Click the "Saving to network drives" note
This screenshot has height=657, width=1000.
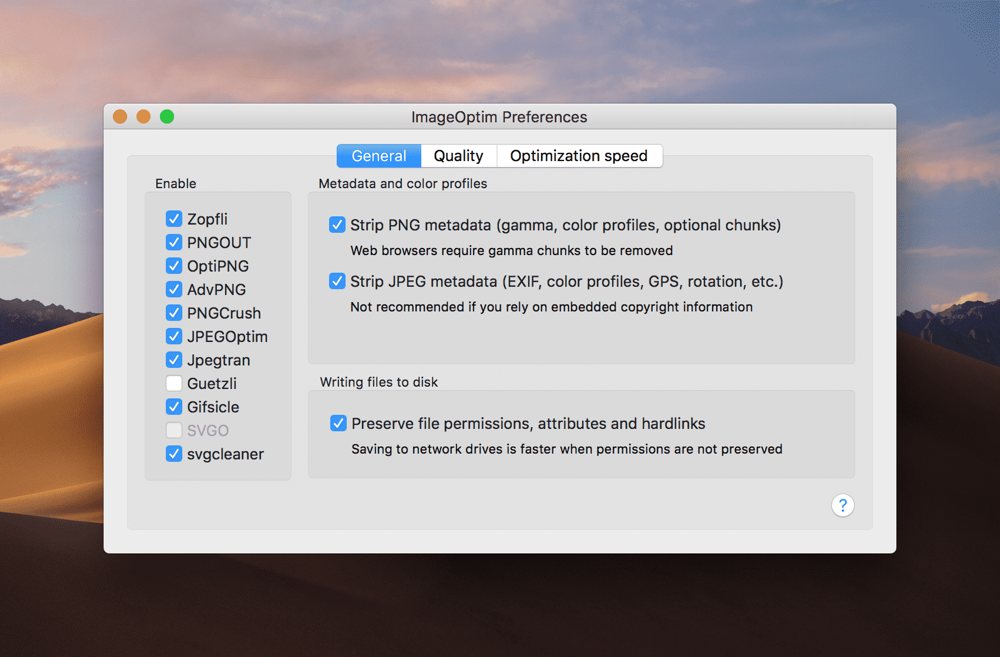click(567, 449)
